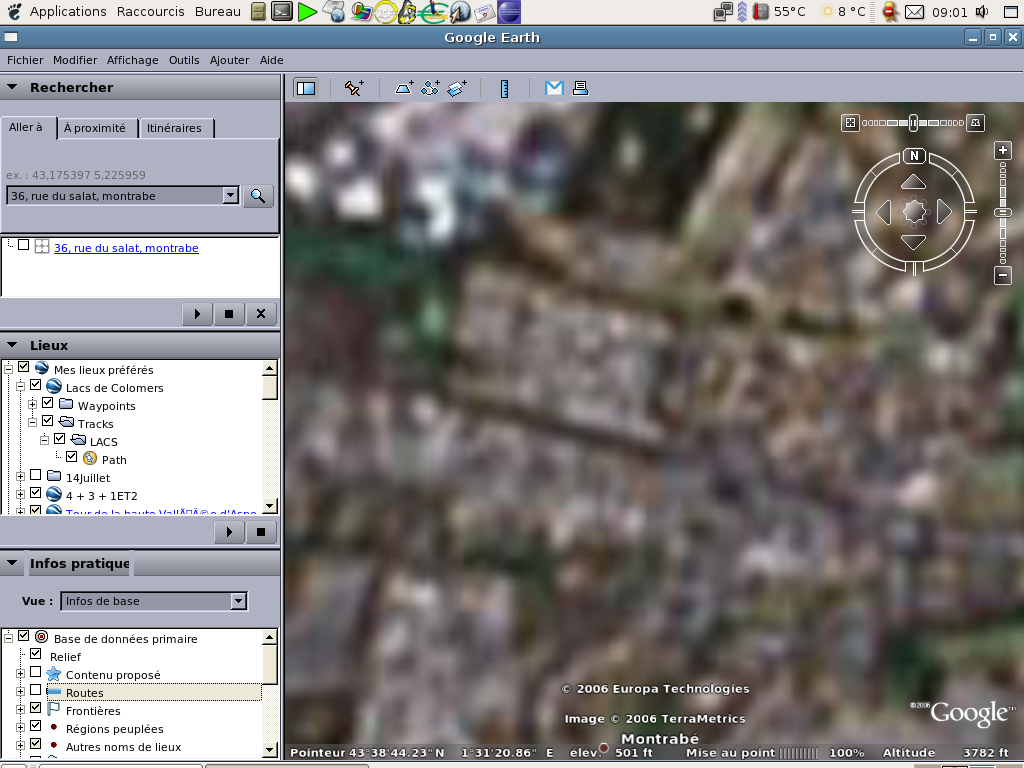Image resolution: width=1024 pixels, height=768 pixels.
Task: Pan map down with the compass arrow
Action: click(913, 242)
